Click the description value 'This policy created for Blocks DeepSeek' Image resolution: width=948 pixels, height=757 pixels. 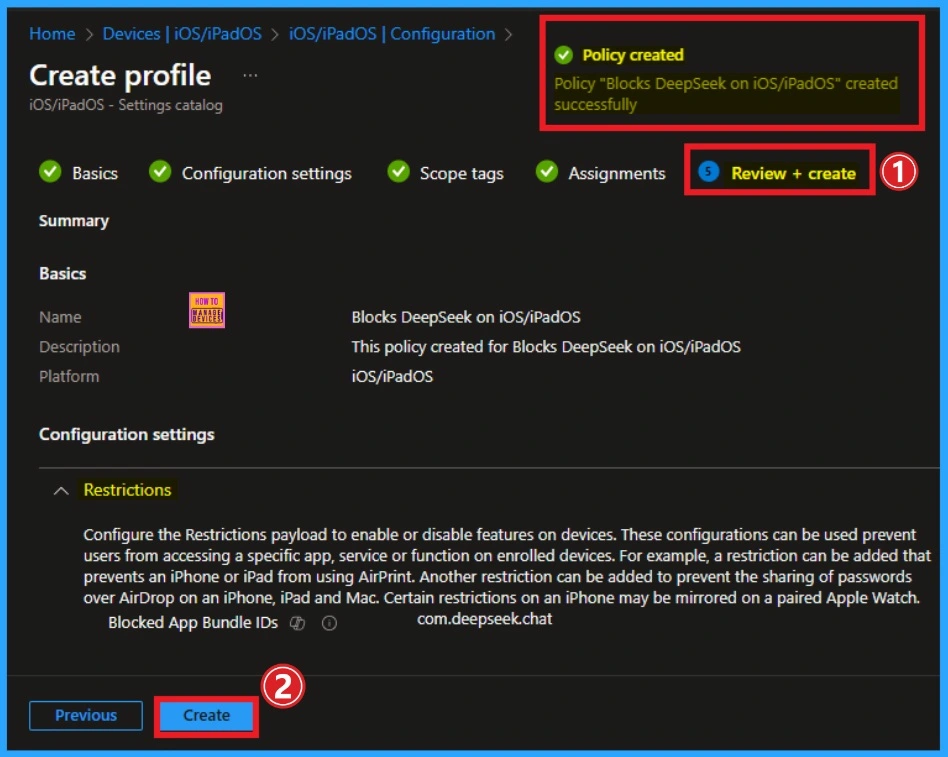546,346
